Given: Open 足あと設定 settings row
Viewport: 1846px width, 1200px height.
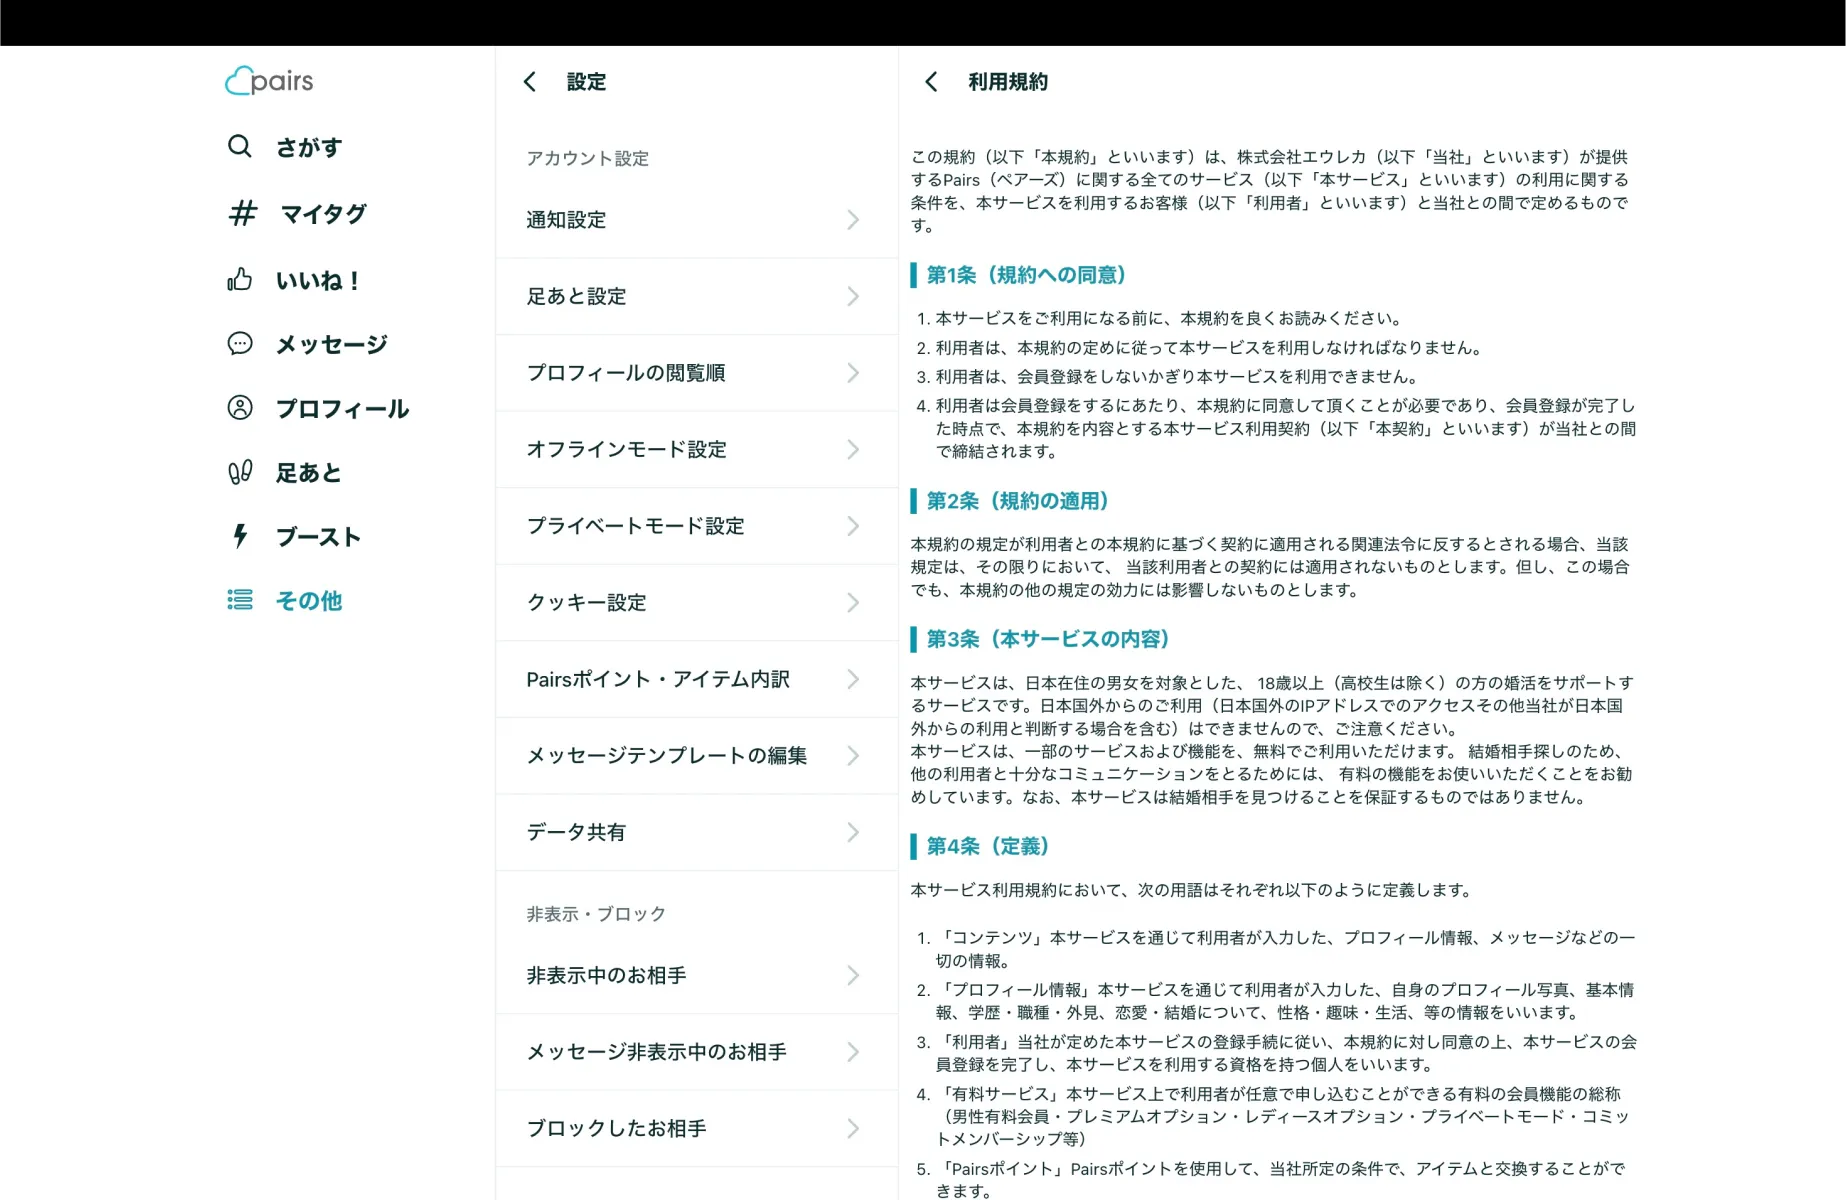Looking at the screenshot, I should [x=697, y=296].
